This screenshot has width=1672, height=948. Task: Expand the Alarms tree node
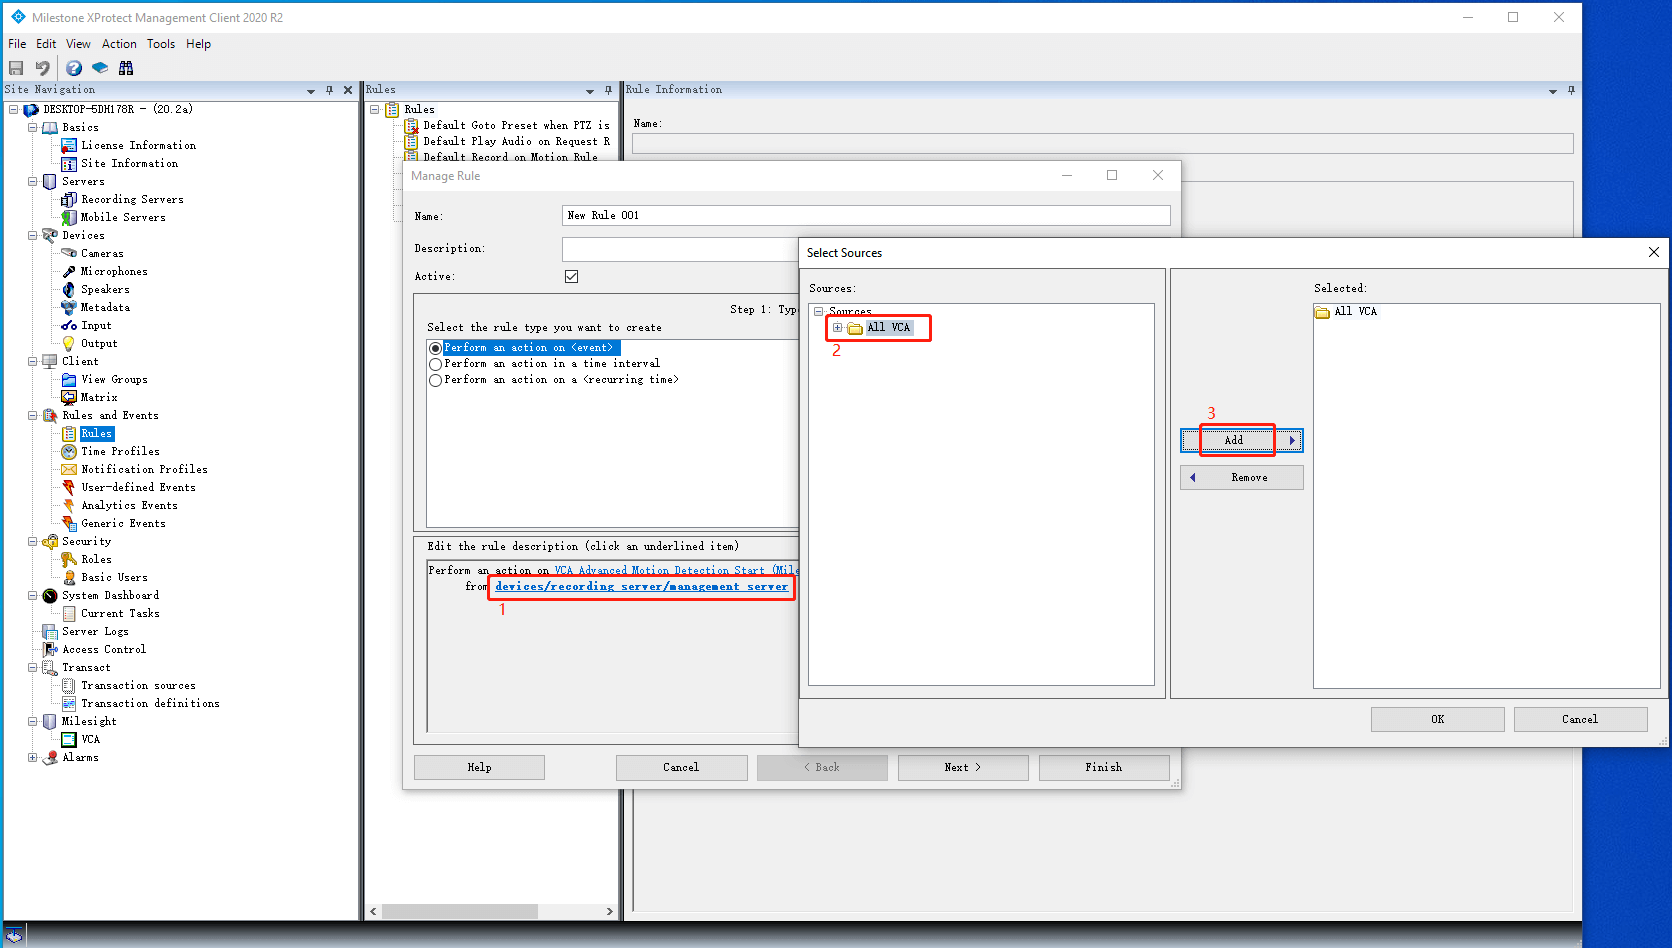pos(32,757)
